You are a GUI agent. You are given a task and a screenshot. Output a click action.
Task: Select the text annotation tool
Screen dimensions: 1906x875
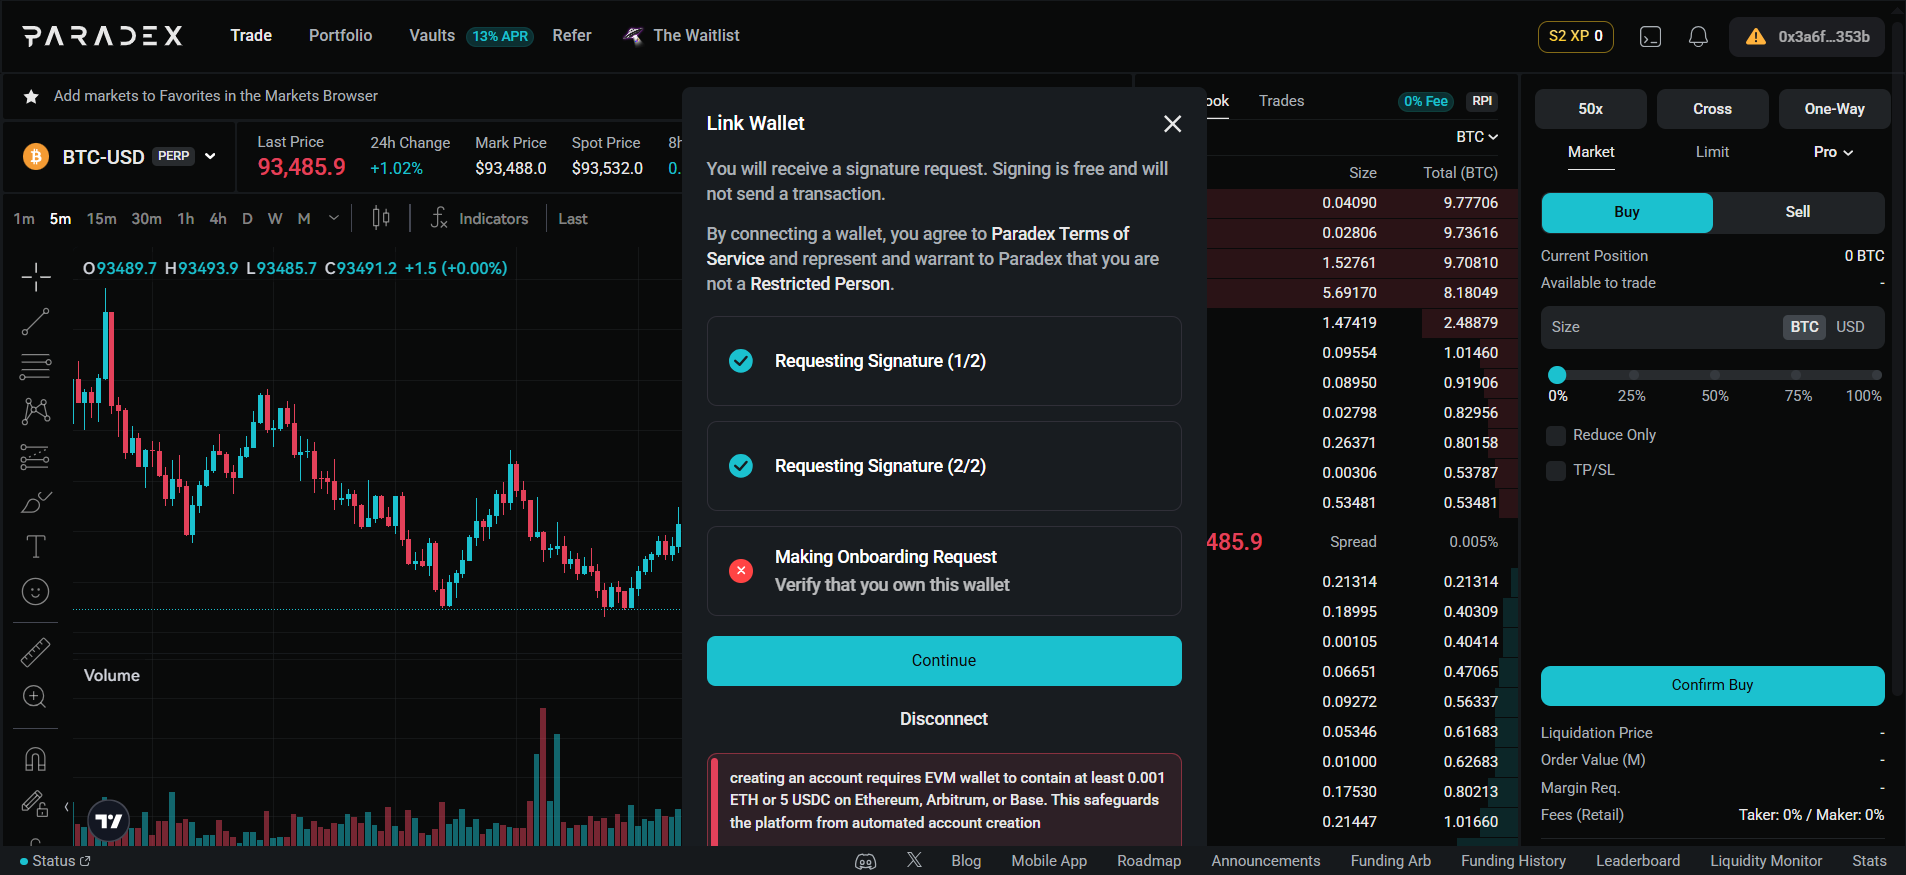(x=36, y=547)
